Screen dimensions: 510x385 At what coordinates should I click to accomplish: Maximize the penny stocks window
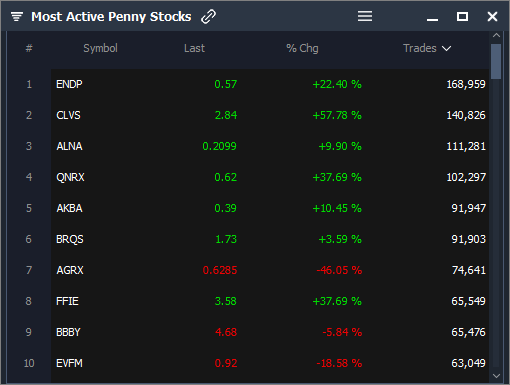coord(462,16)
